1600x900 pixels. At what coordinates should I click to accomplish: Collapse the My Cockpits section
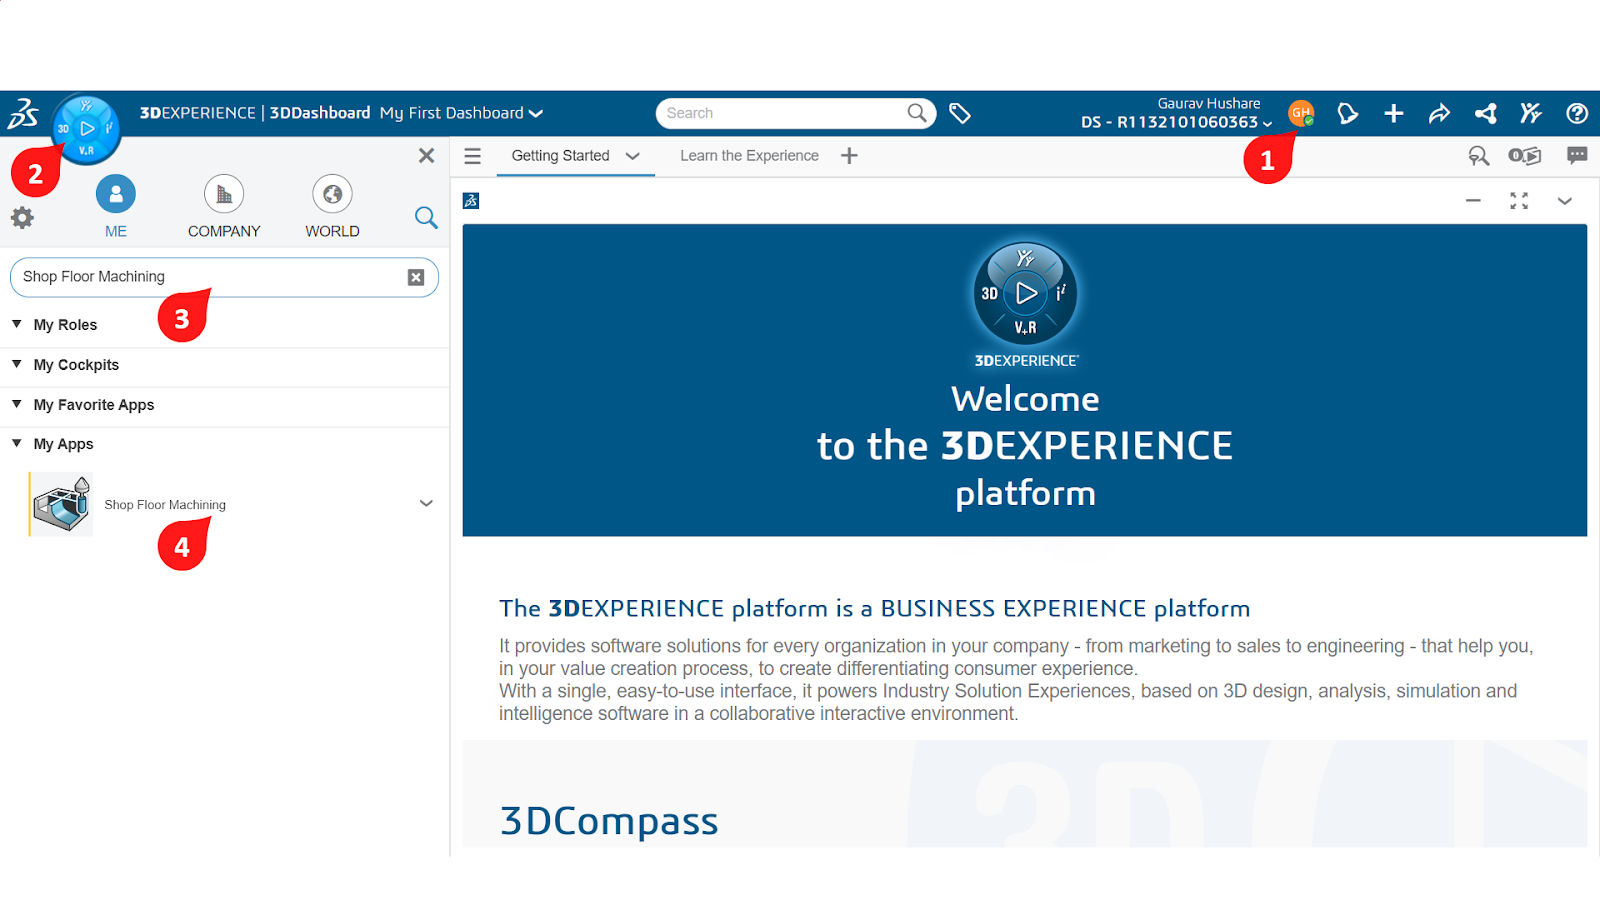(x=17, y=364)
